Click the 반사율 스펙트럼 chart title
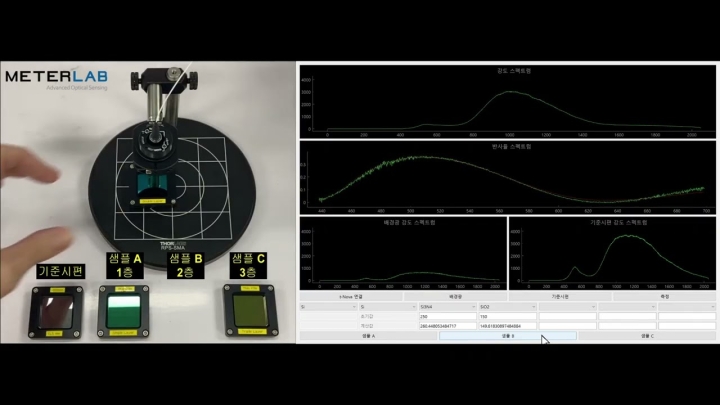Viewport: 720px width, 405px height. (x=511, y=146)
